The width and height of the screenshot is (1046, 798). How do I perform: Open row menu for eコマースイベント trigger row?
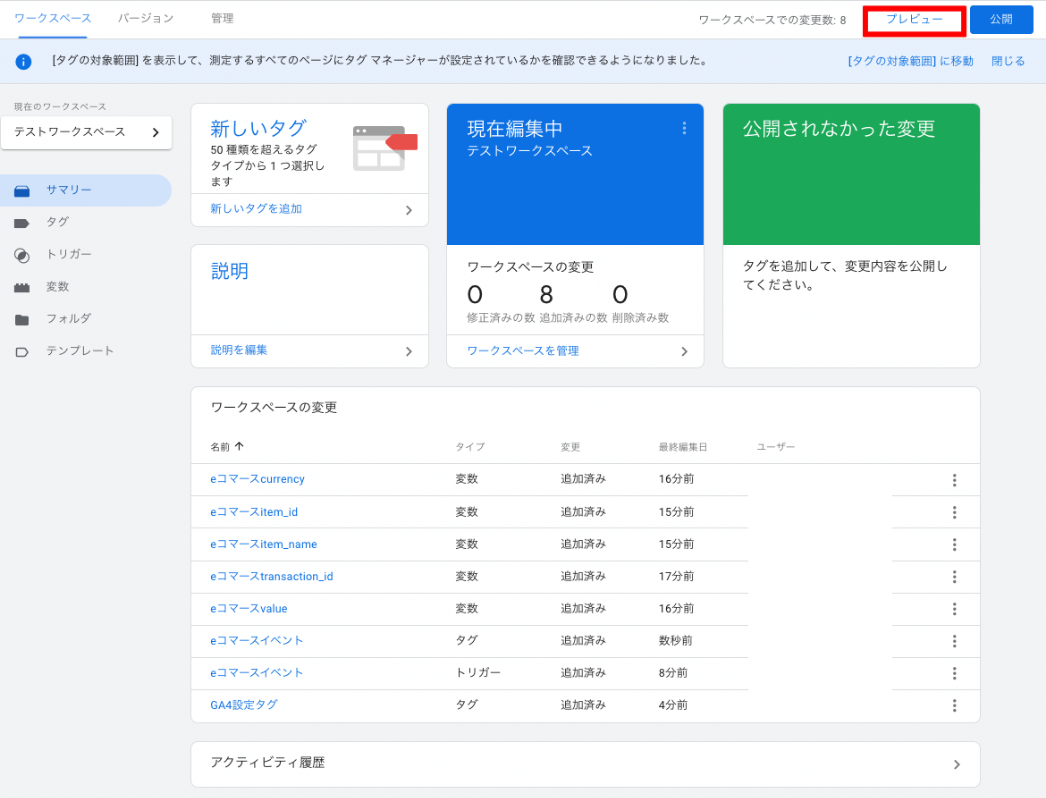(x=955, y=673)
